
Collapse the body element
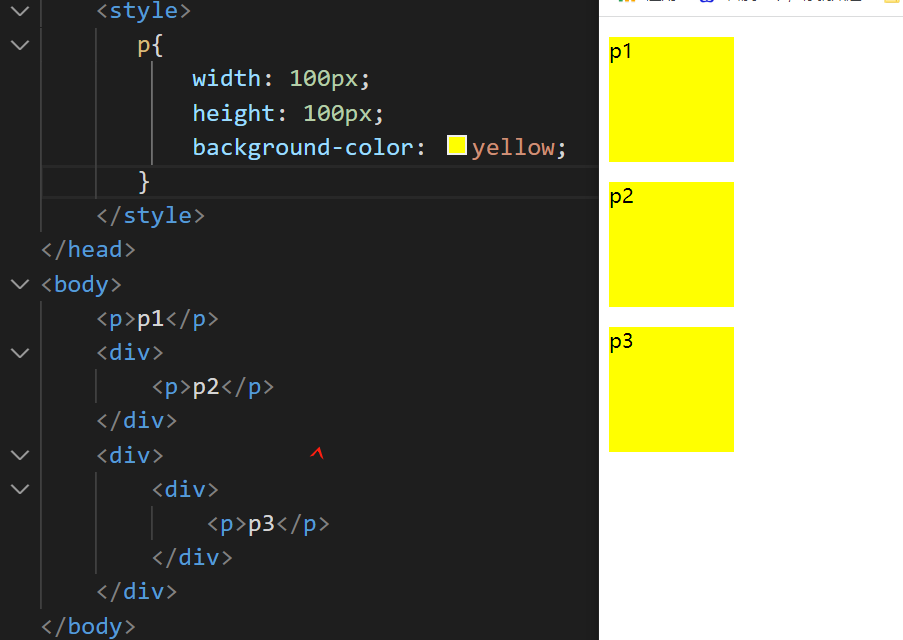tap(19, 284)
